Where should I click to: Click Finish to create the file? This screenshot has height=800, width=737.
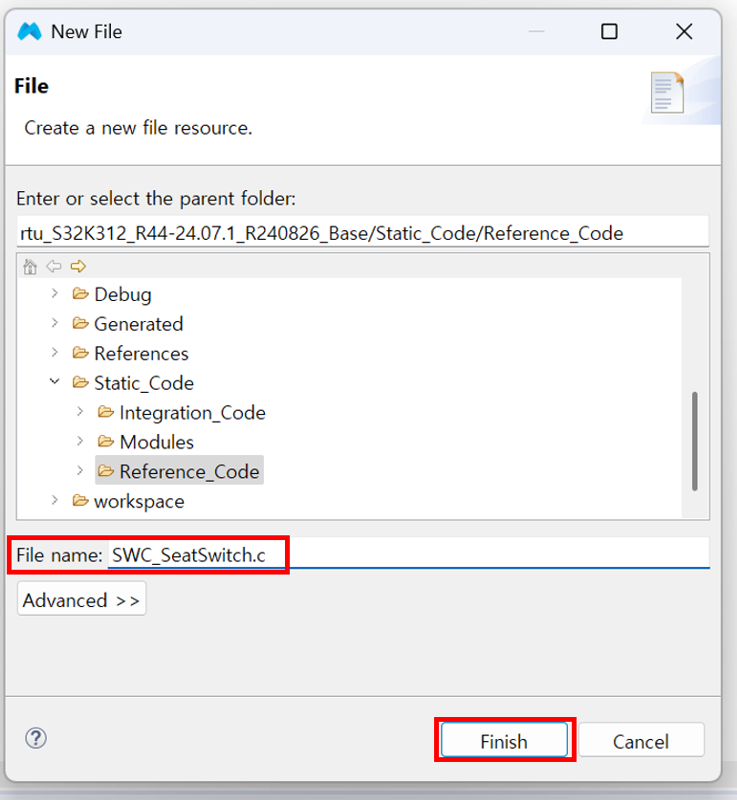click(504, 741)
